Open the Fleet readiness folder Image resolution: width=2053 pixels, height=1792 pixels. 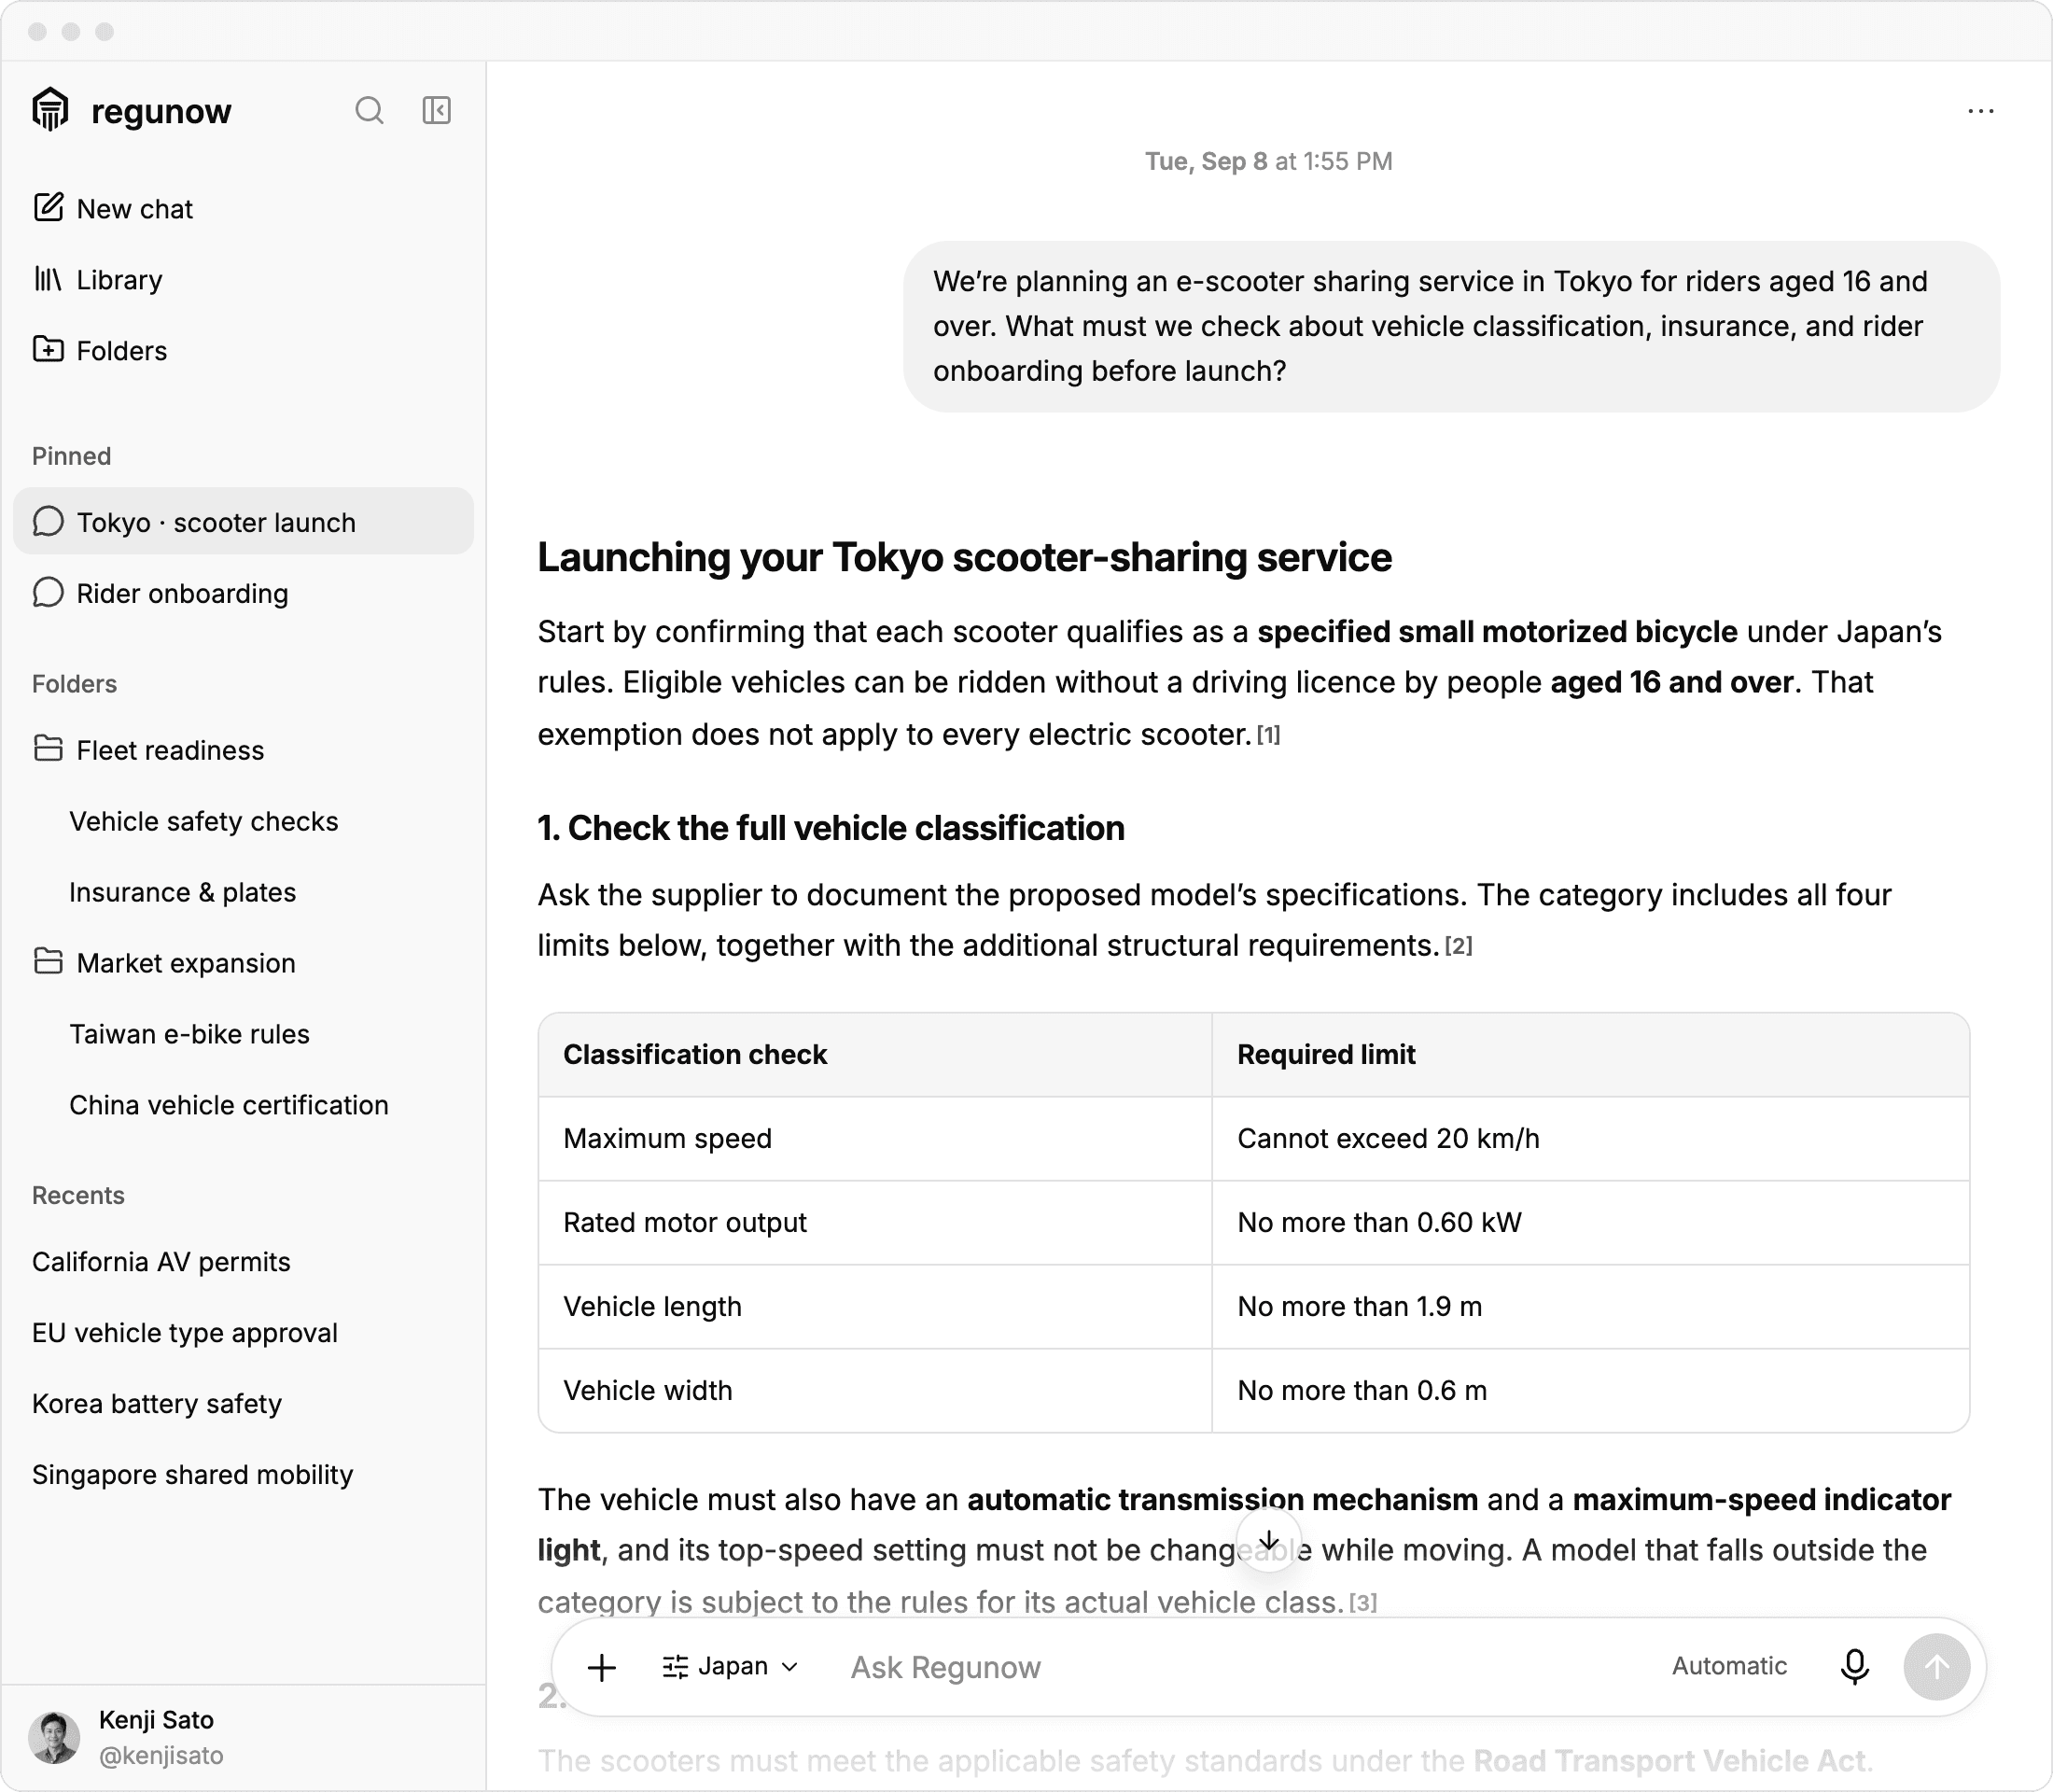[x=243, y=750]
